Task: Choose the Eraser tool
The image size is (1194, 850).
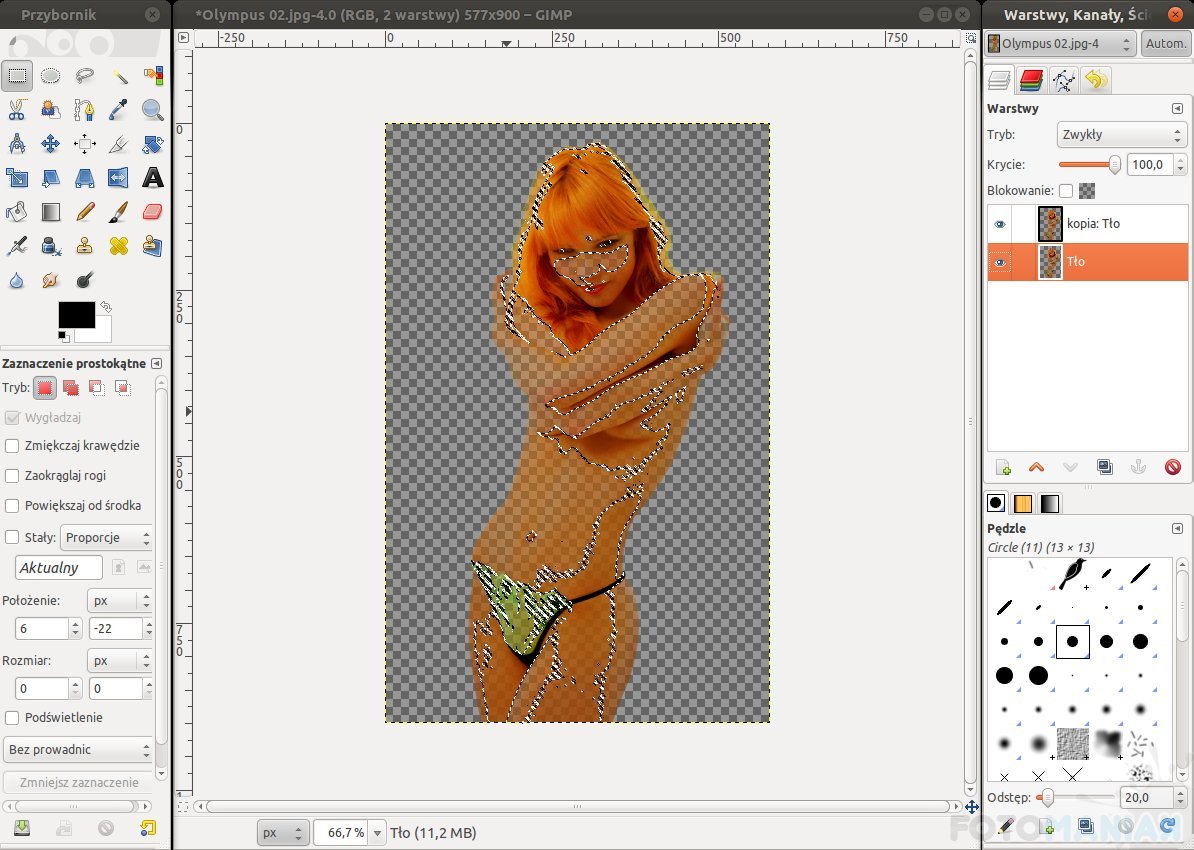Action: 152,212
